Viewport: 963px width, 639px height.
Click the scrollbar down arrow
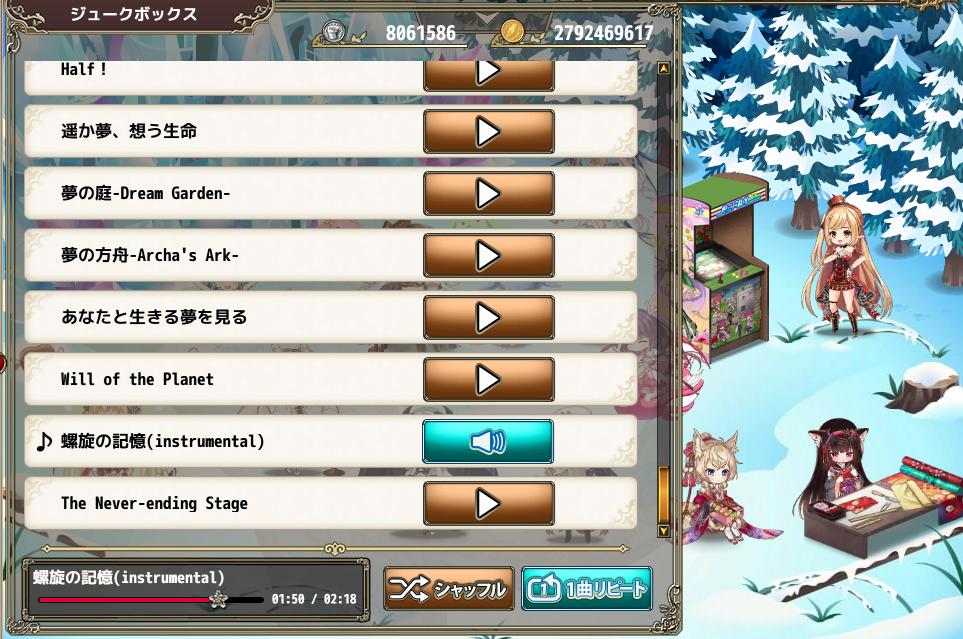[663, 530]
